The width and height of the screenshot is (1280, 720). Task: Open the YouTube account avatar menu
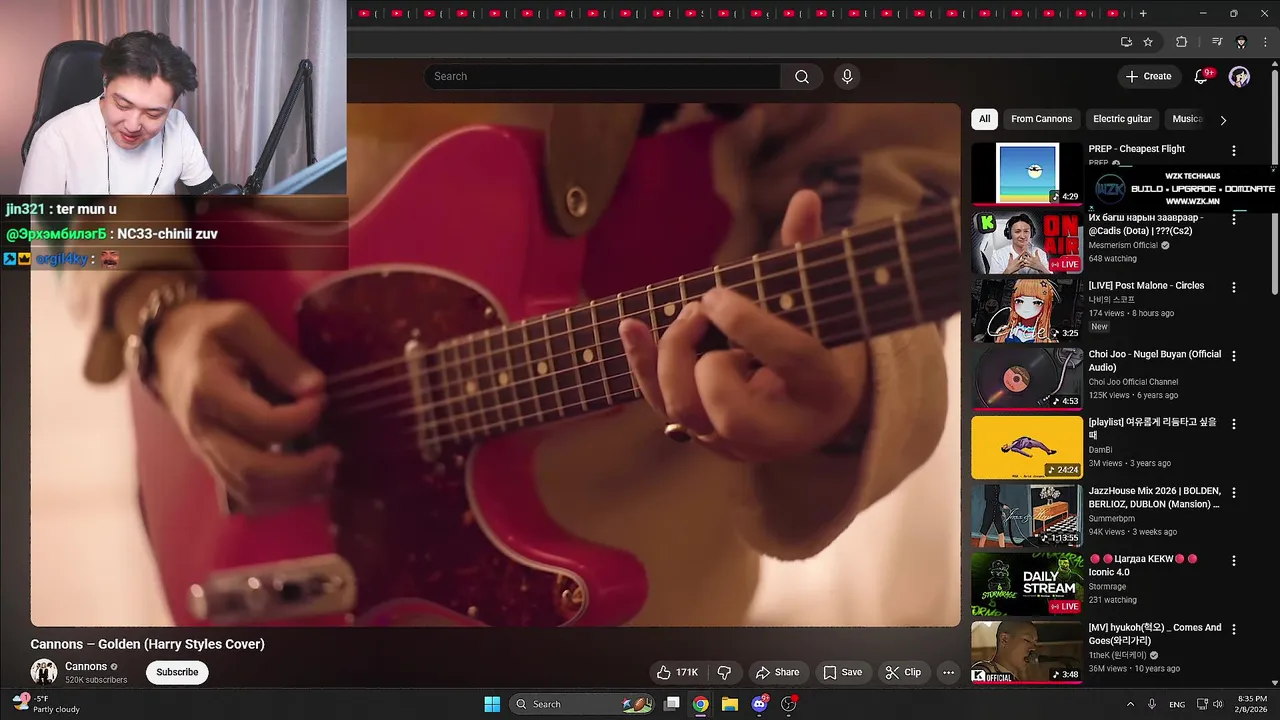[x=1239, y=77]
